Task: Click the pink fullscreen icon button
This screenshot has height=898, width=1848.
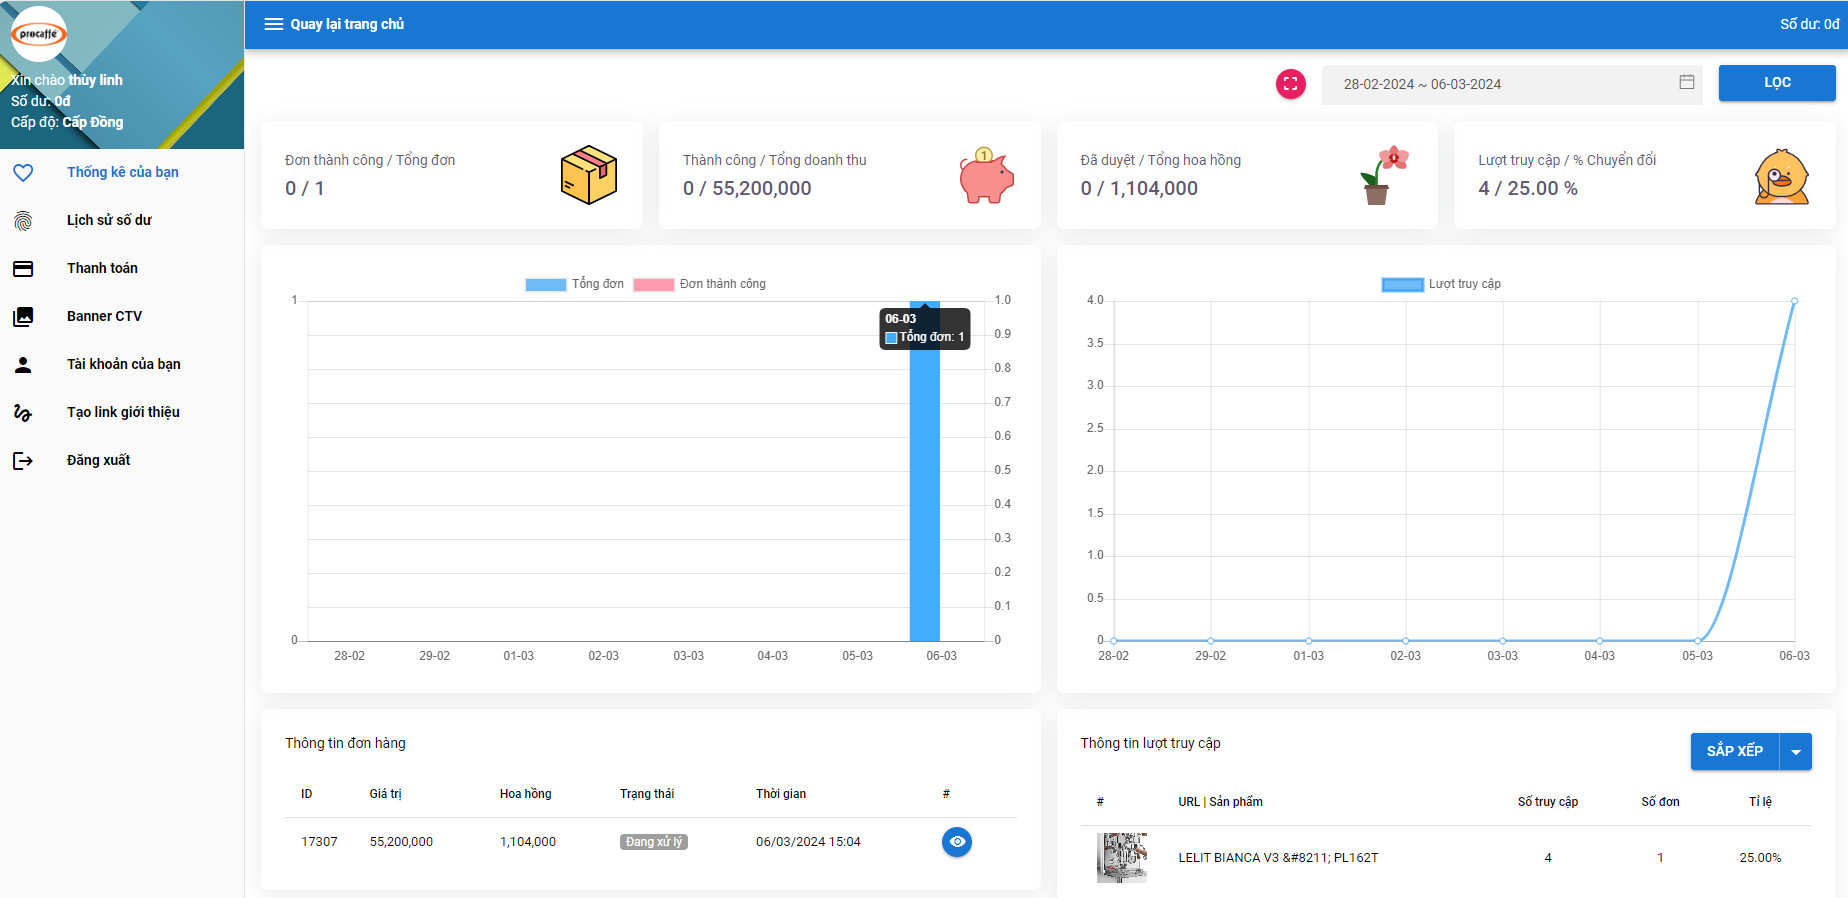Action: pyautogui.click(x=1291, y=84)
